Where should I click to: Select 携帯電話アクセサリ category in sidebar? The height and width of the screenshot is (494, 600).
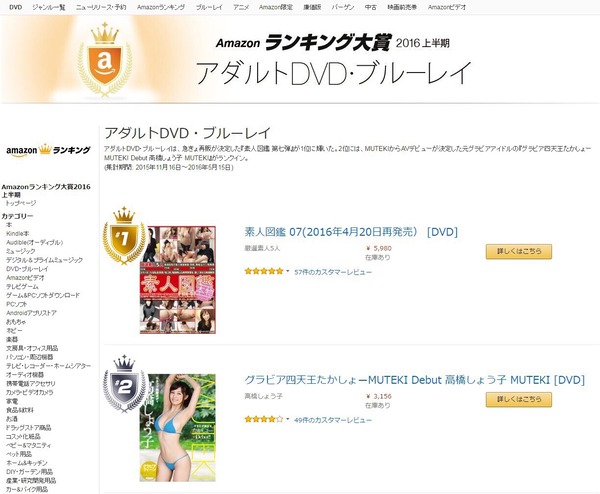tap(31, 383)
